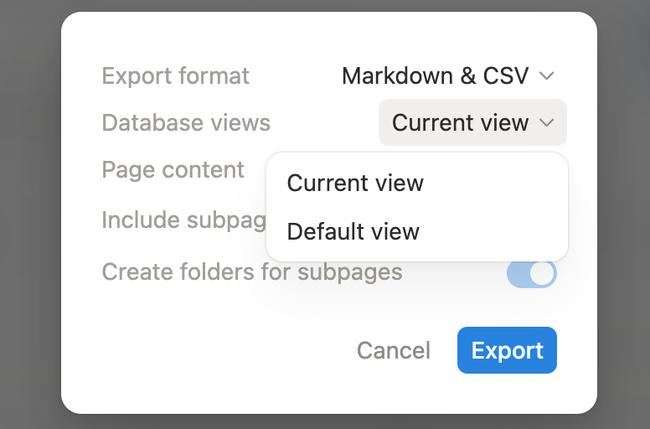Click empty white space left of Cancel
The width and height of the screenshot is (650, 429).
pyautogui.click(x=207, y=350)
